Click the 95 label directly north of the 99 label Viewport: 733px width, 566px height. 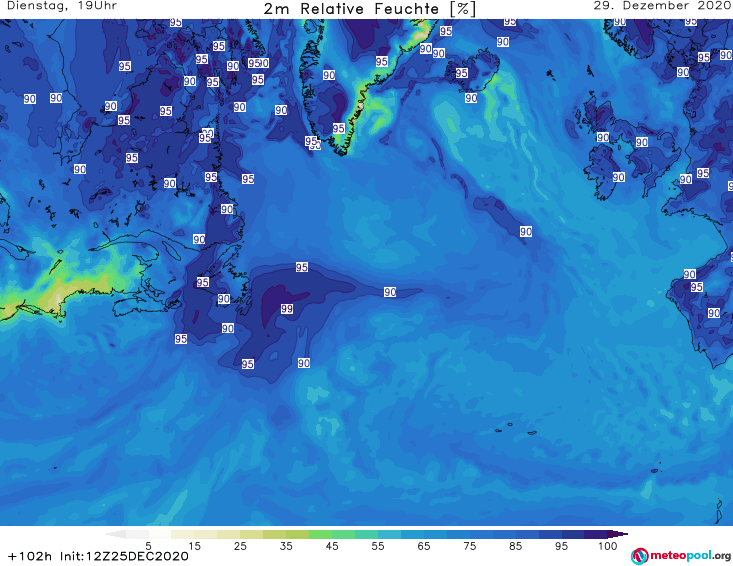point(302,267)
